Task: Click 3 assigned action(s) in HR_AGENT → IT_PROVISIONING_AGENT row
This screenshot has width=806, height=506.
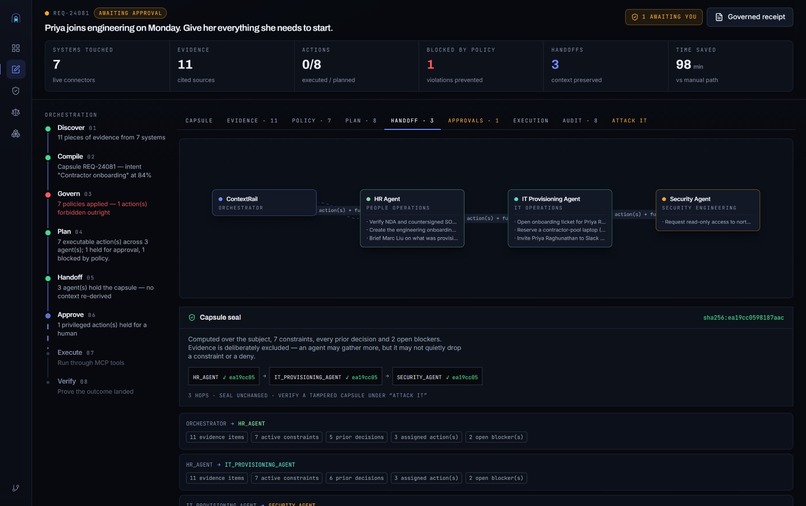Action: click(426, 478)
